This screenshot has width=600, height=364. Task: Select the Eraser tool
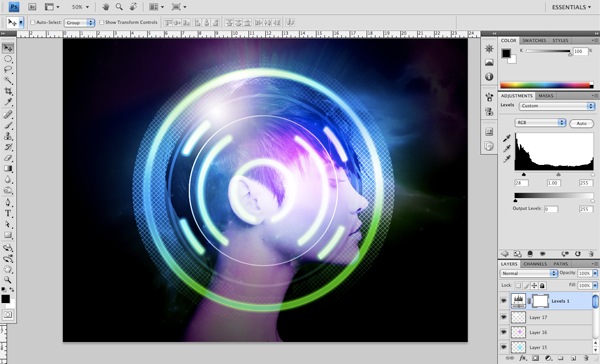8,158
